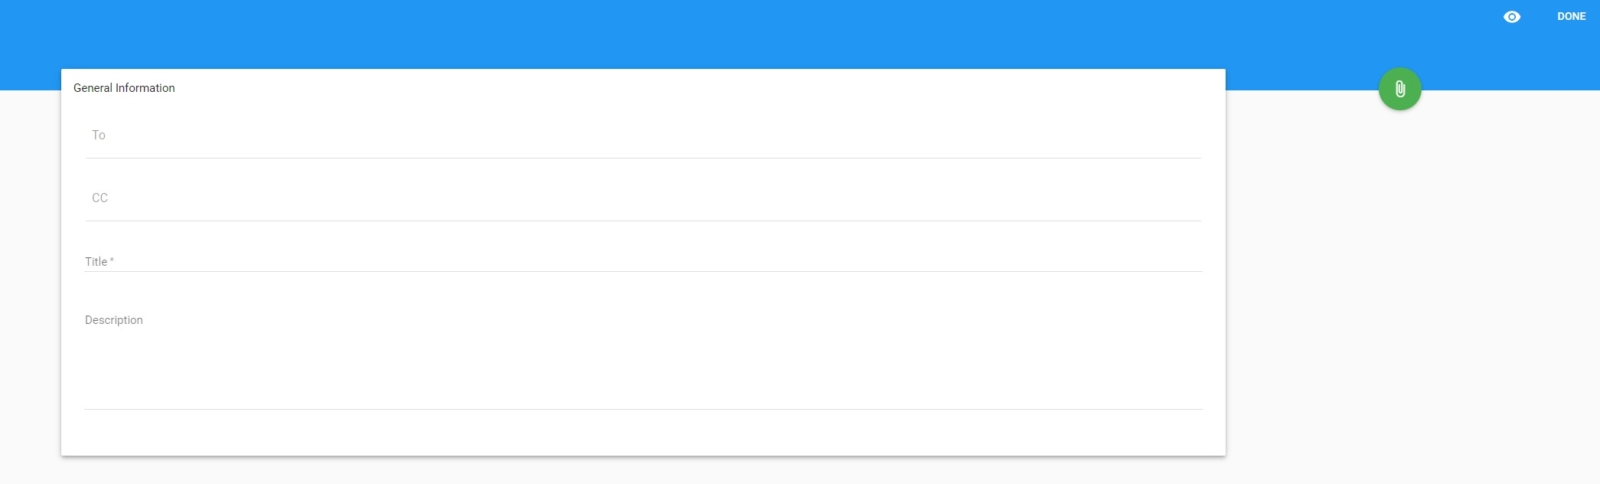The width and height of the screenshot is (1600, 484).
Task: Focus the CC recipient field
Action: 643,198
